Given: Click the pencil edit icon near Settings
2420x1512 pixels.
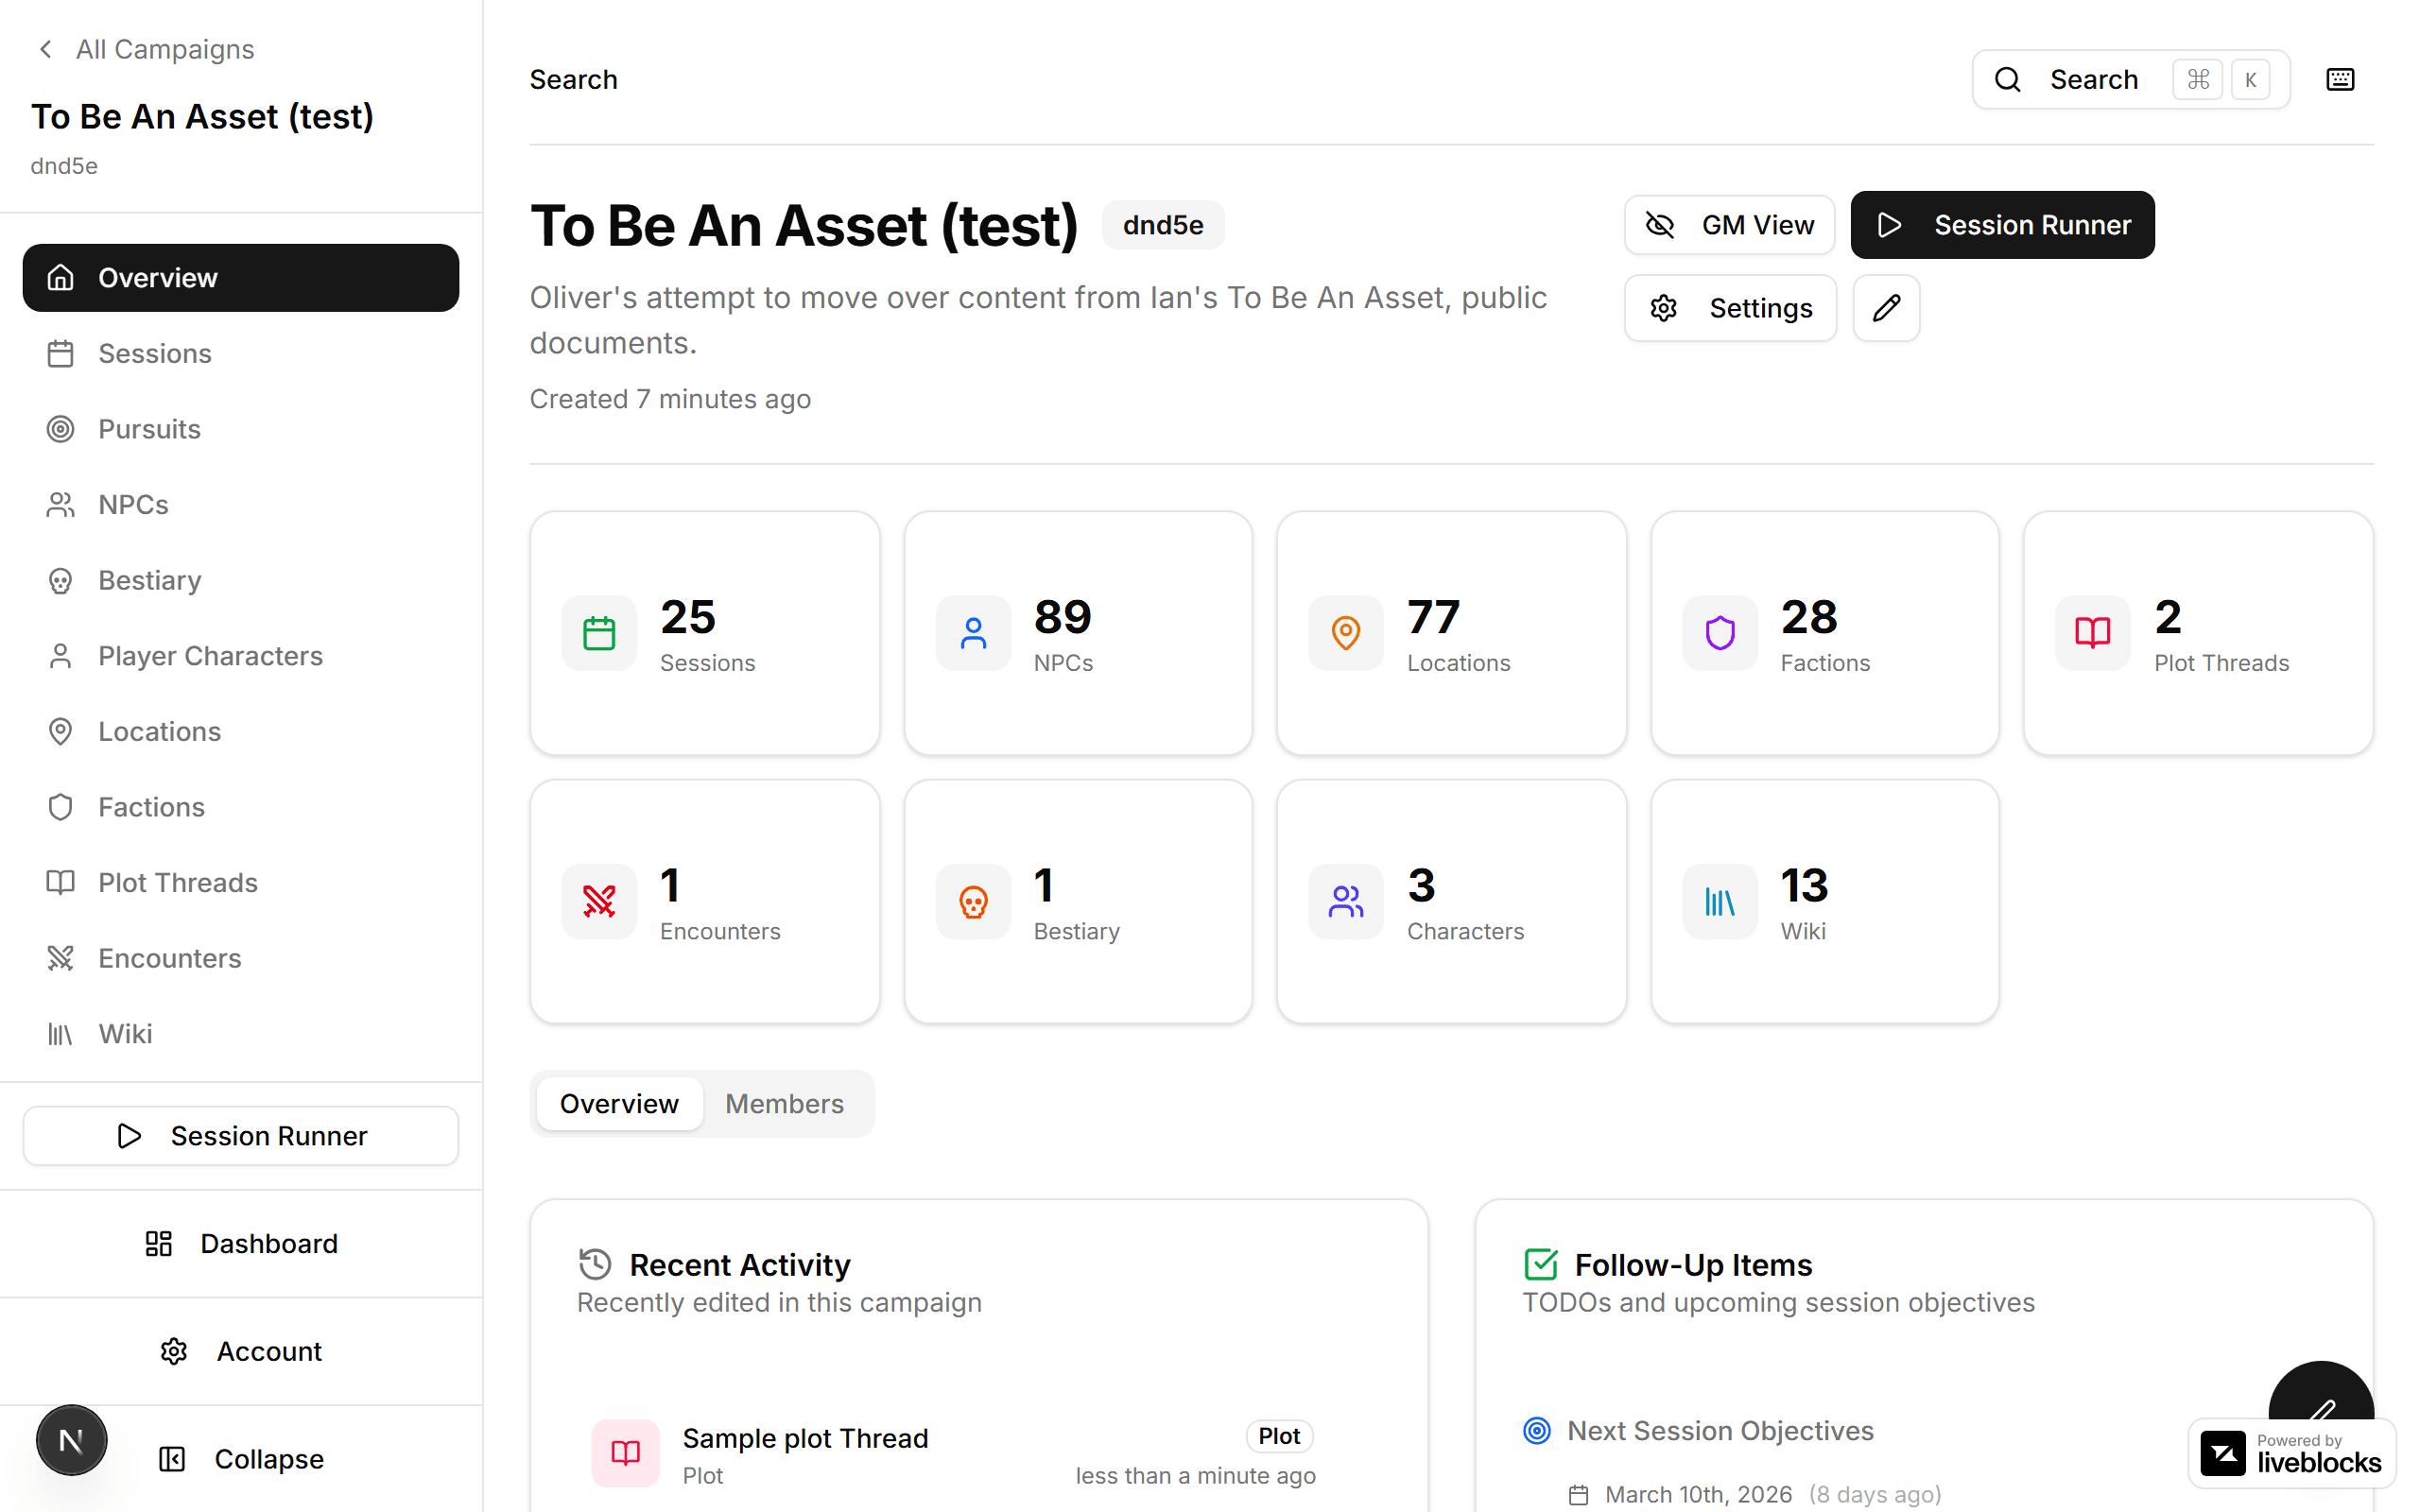Looking at the screenshot, I should 1885,308.
